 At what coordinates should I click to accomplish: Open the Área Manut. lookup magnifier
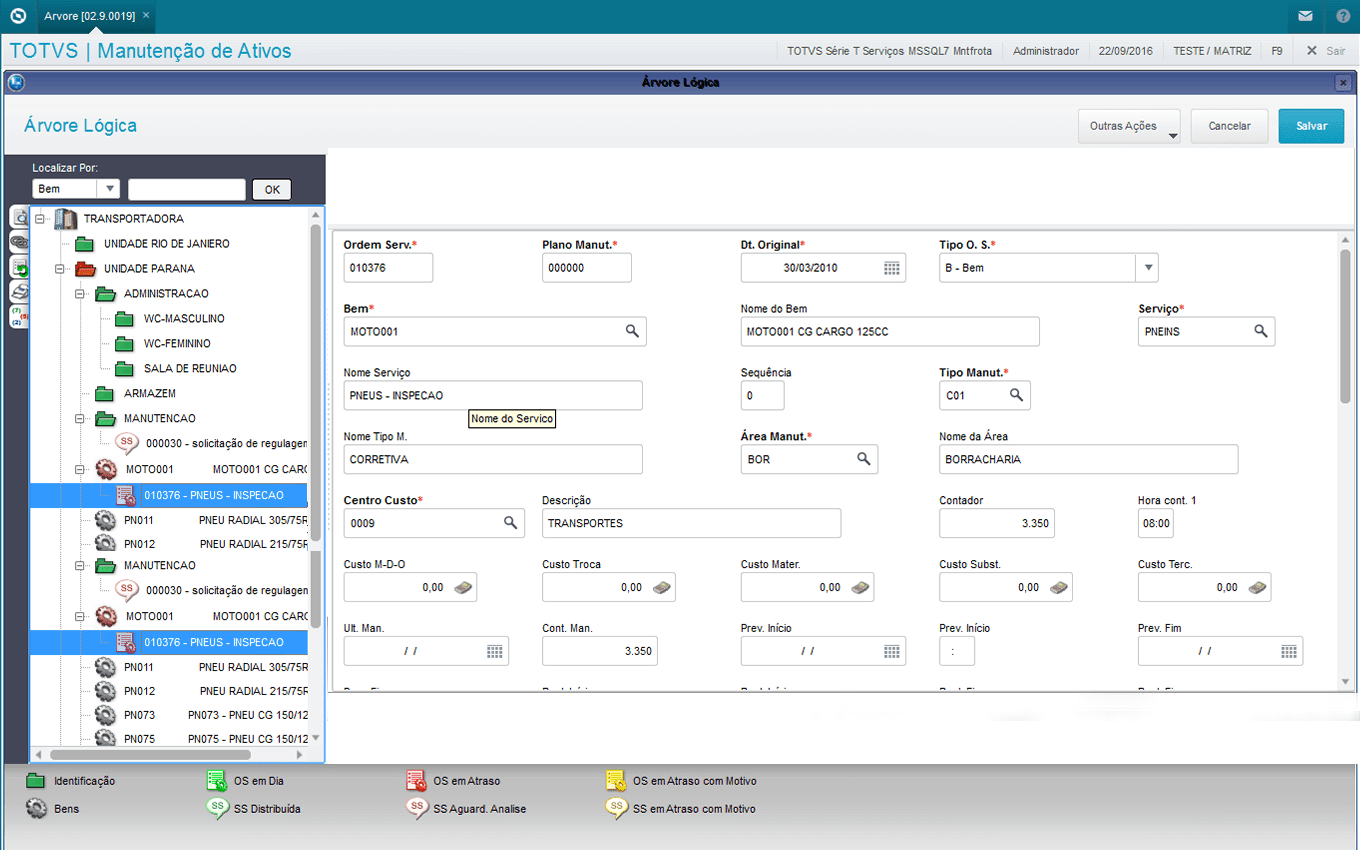click(863, 459)
